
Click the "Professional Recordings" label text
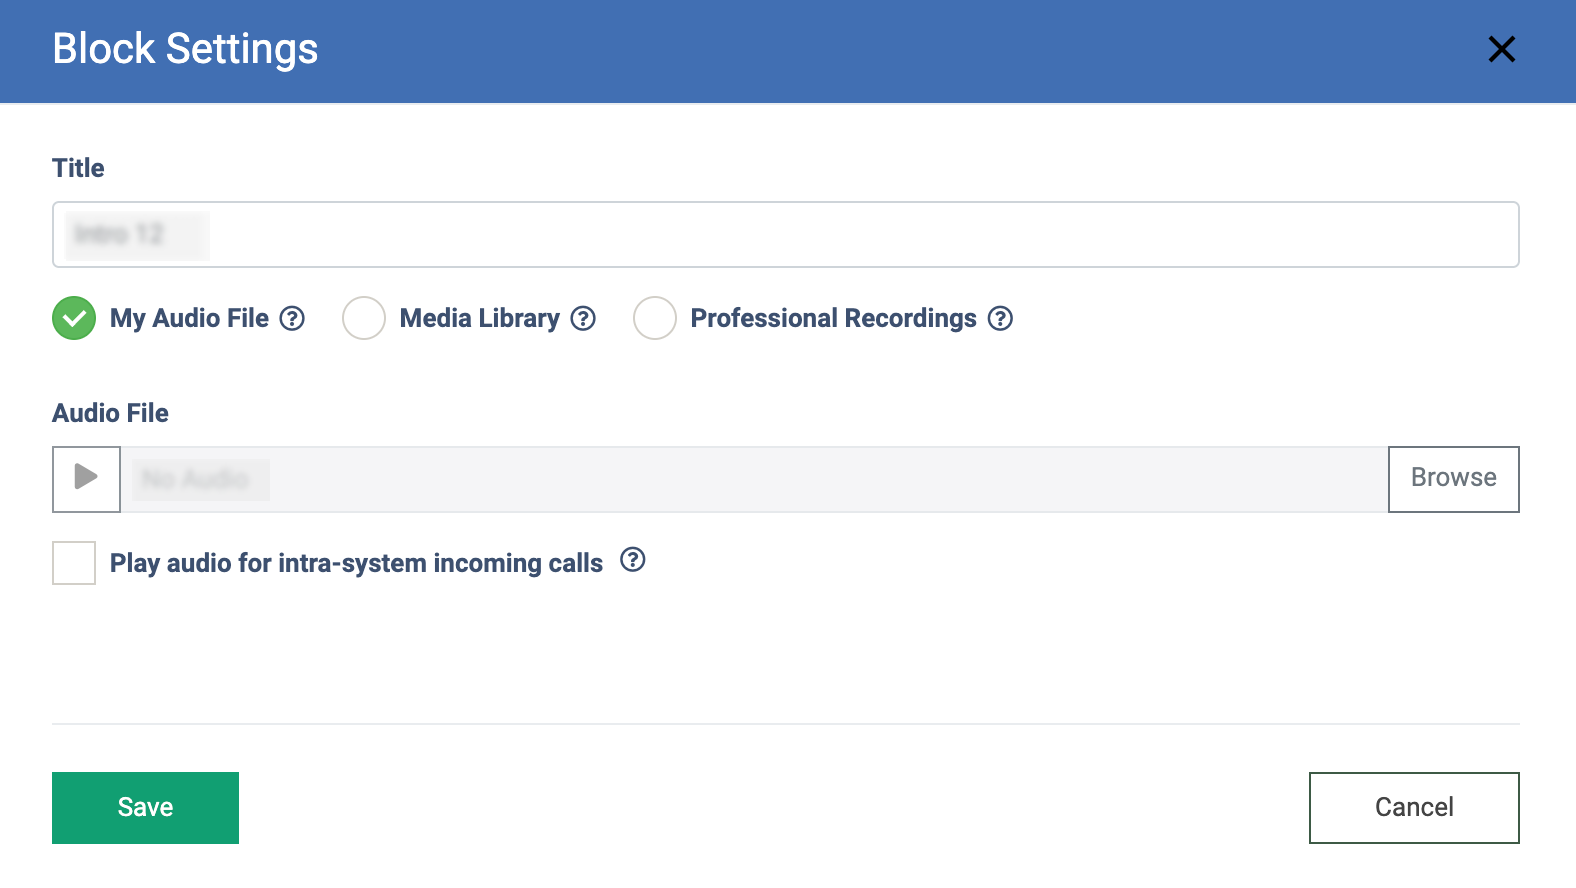[833, 318]
